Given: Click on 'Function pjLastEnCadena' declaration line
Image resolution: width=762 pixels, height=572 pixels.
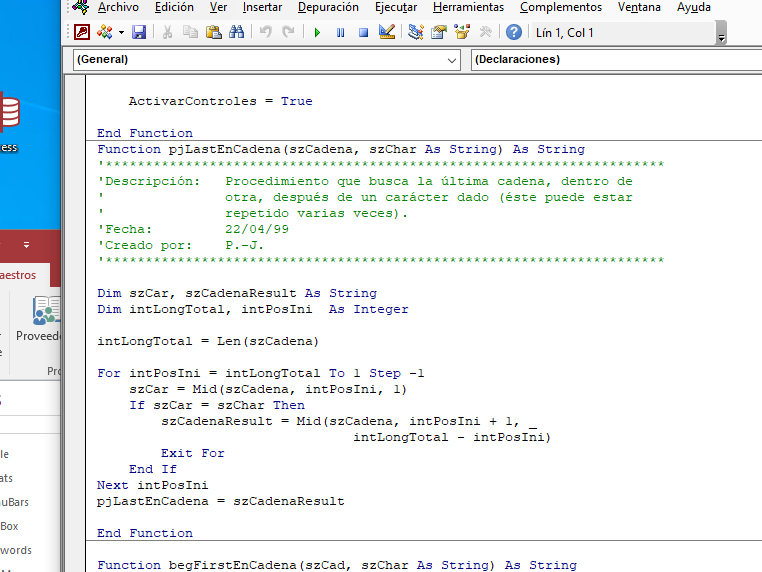Looking at the screenshot, I should (x=341, y=149).
